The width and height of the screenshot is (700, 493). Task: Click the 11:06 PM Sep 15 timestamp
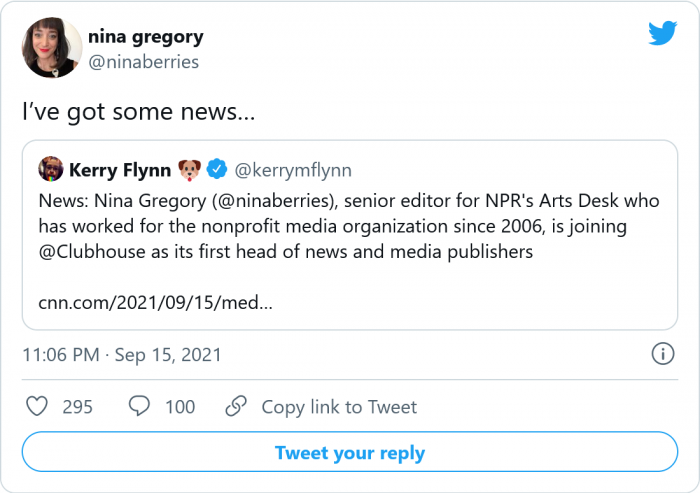[x=122, y=355]
